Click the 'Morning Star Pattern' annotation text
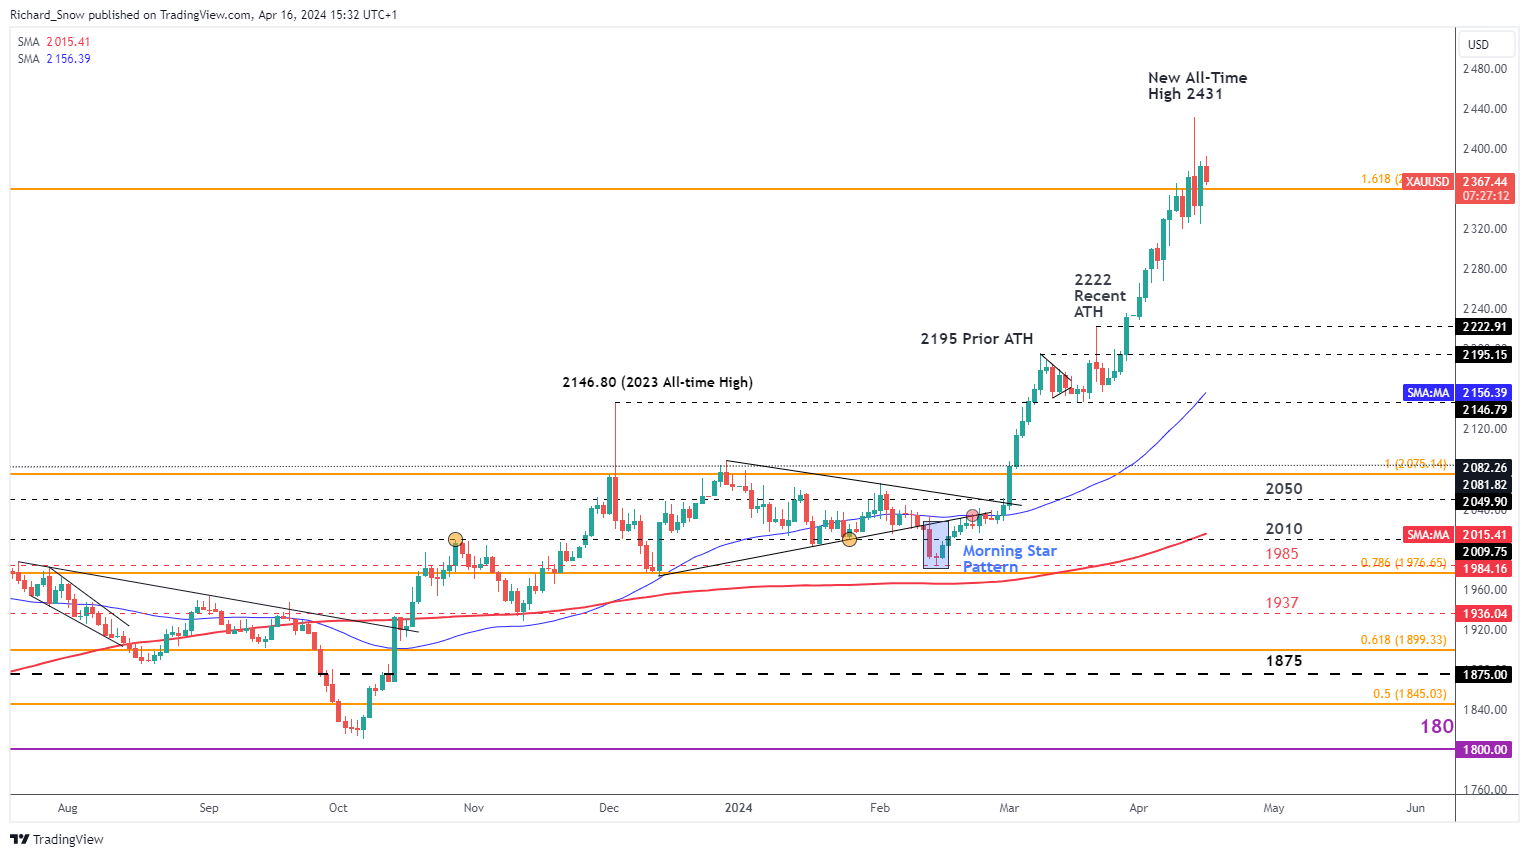 (x=1009, y=559)
